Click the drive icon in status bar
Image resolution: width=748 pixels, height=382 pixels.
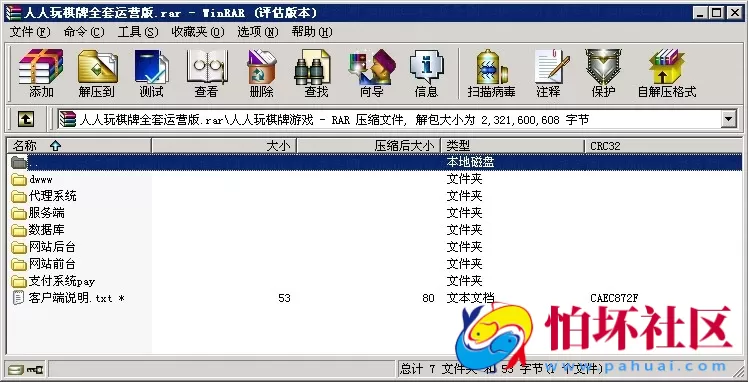pyautogui.click(x=16, y=369)
